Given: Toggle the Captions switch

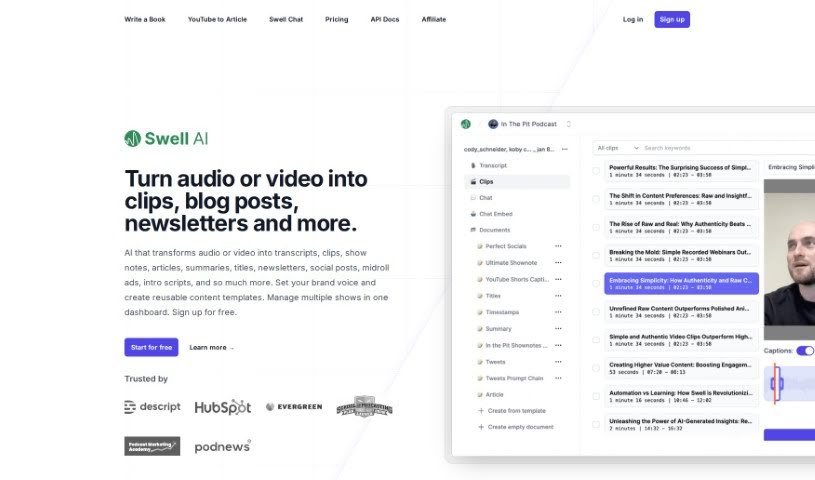Looking at the screenshot, I should [x=805, y=351].
